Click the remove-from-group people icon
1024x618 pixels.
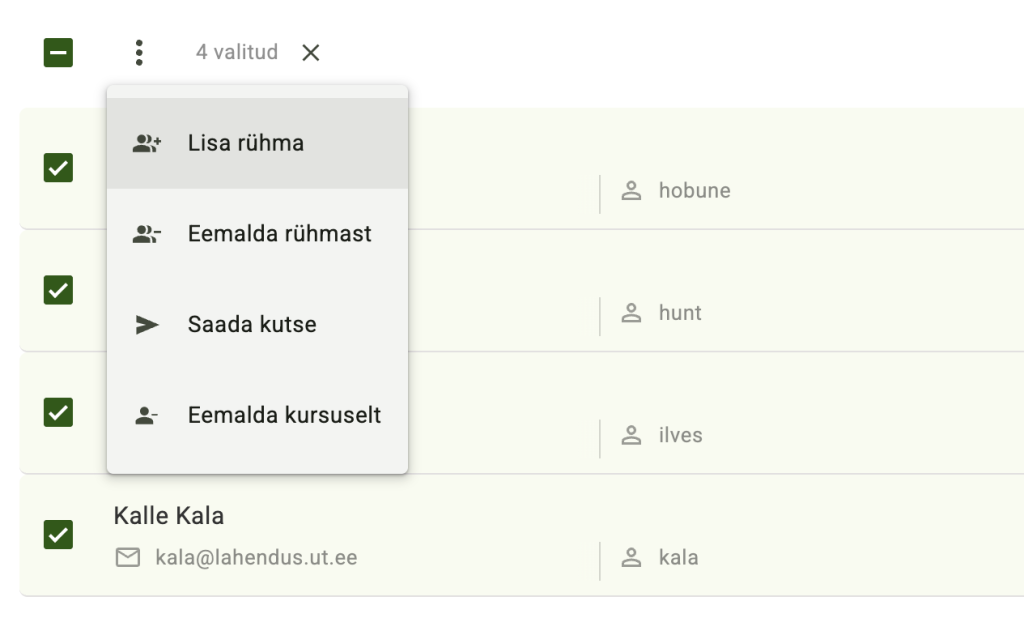[147, 234]
